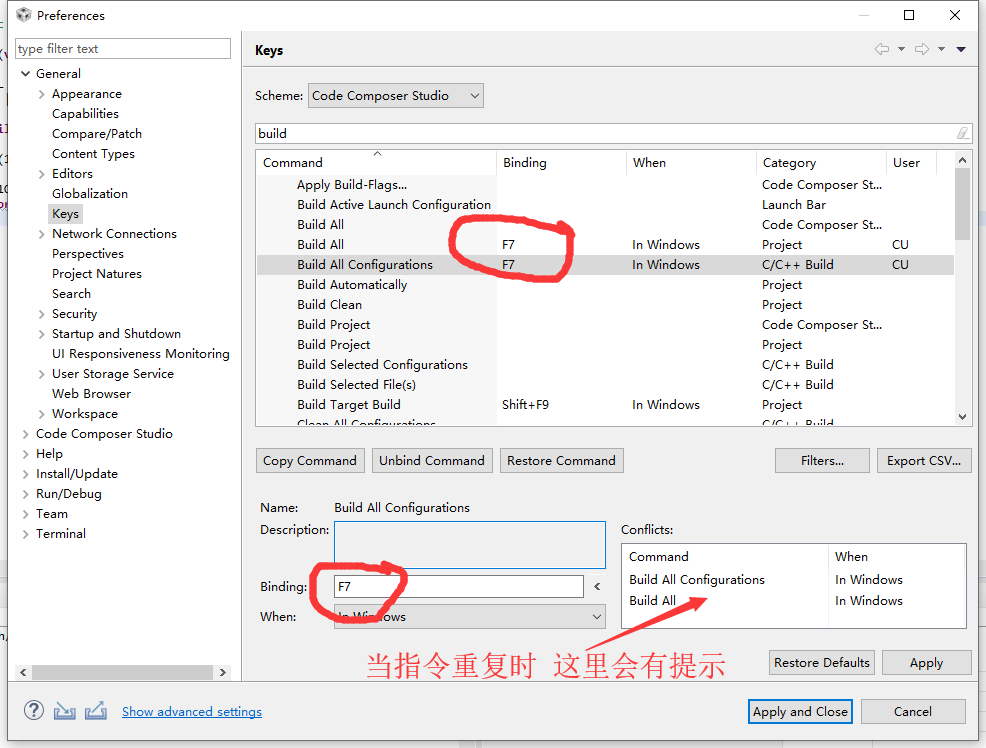
Task: Open the help question mark icon
Action: [x=34, y=711]
